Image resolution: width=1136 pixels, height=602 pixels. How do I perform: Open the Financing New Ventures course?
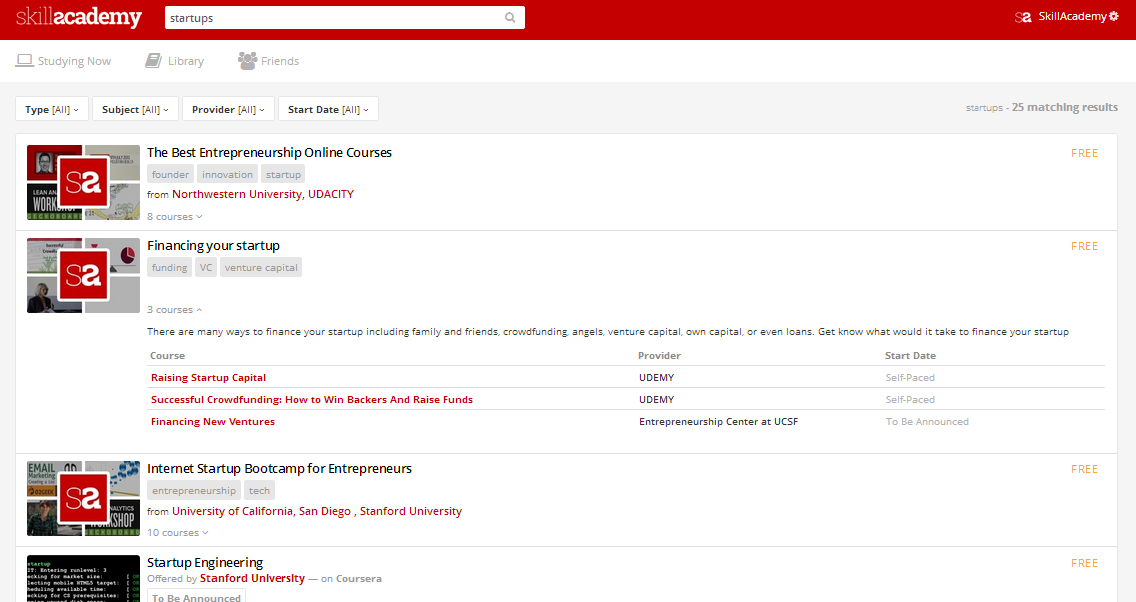(212, 422)
